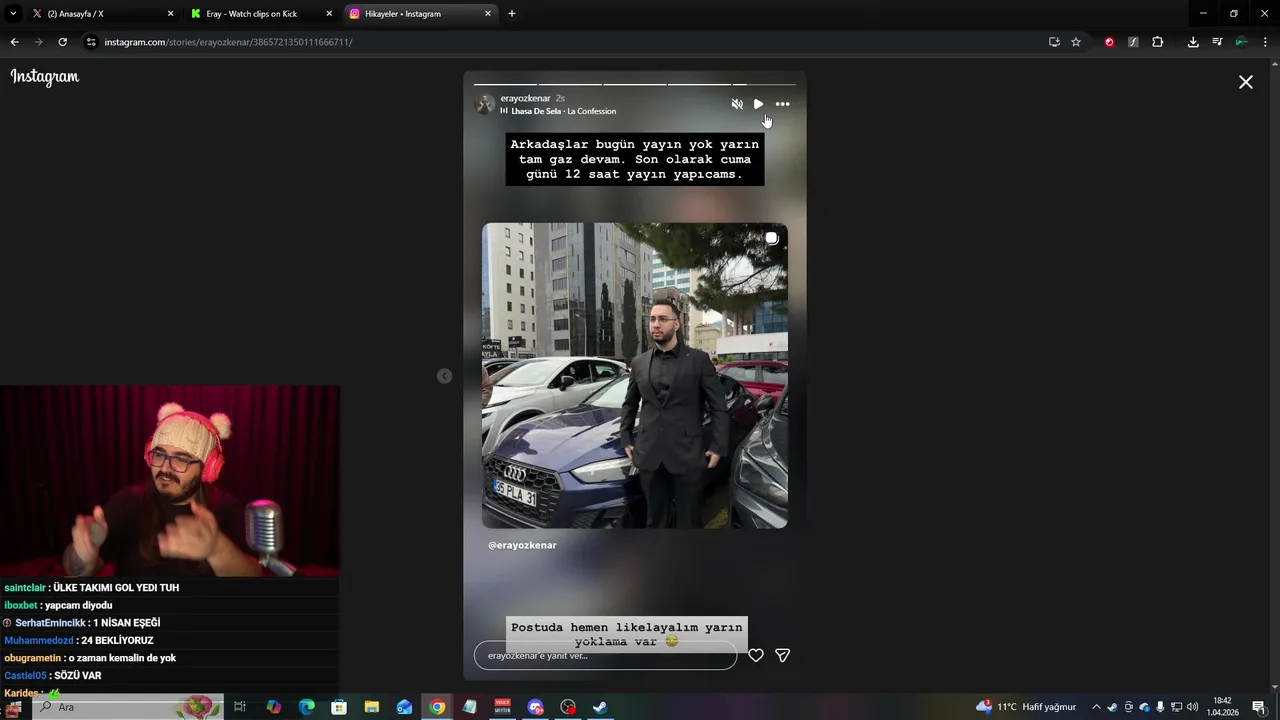This screenshot has width=1280, height=720.
Task: Open Steam from the taskbar
Action: point(600,707)
